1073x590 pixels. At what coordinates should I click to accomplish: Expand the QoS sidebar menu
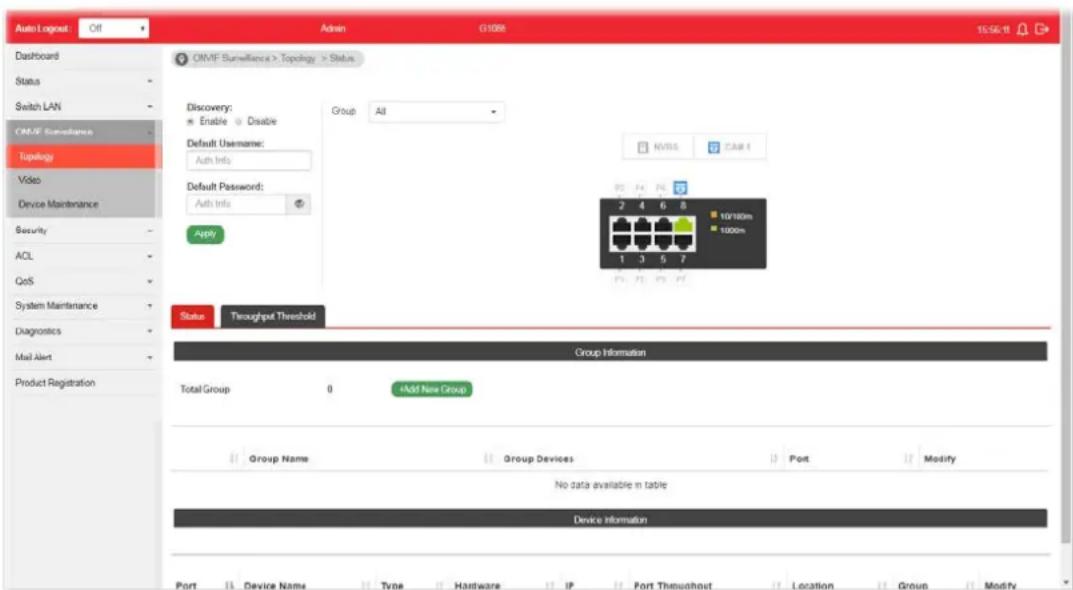(x=82, y=281)
